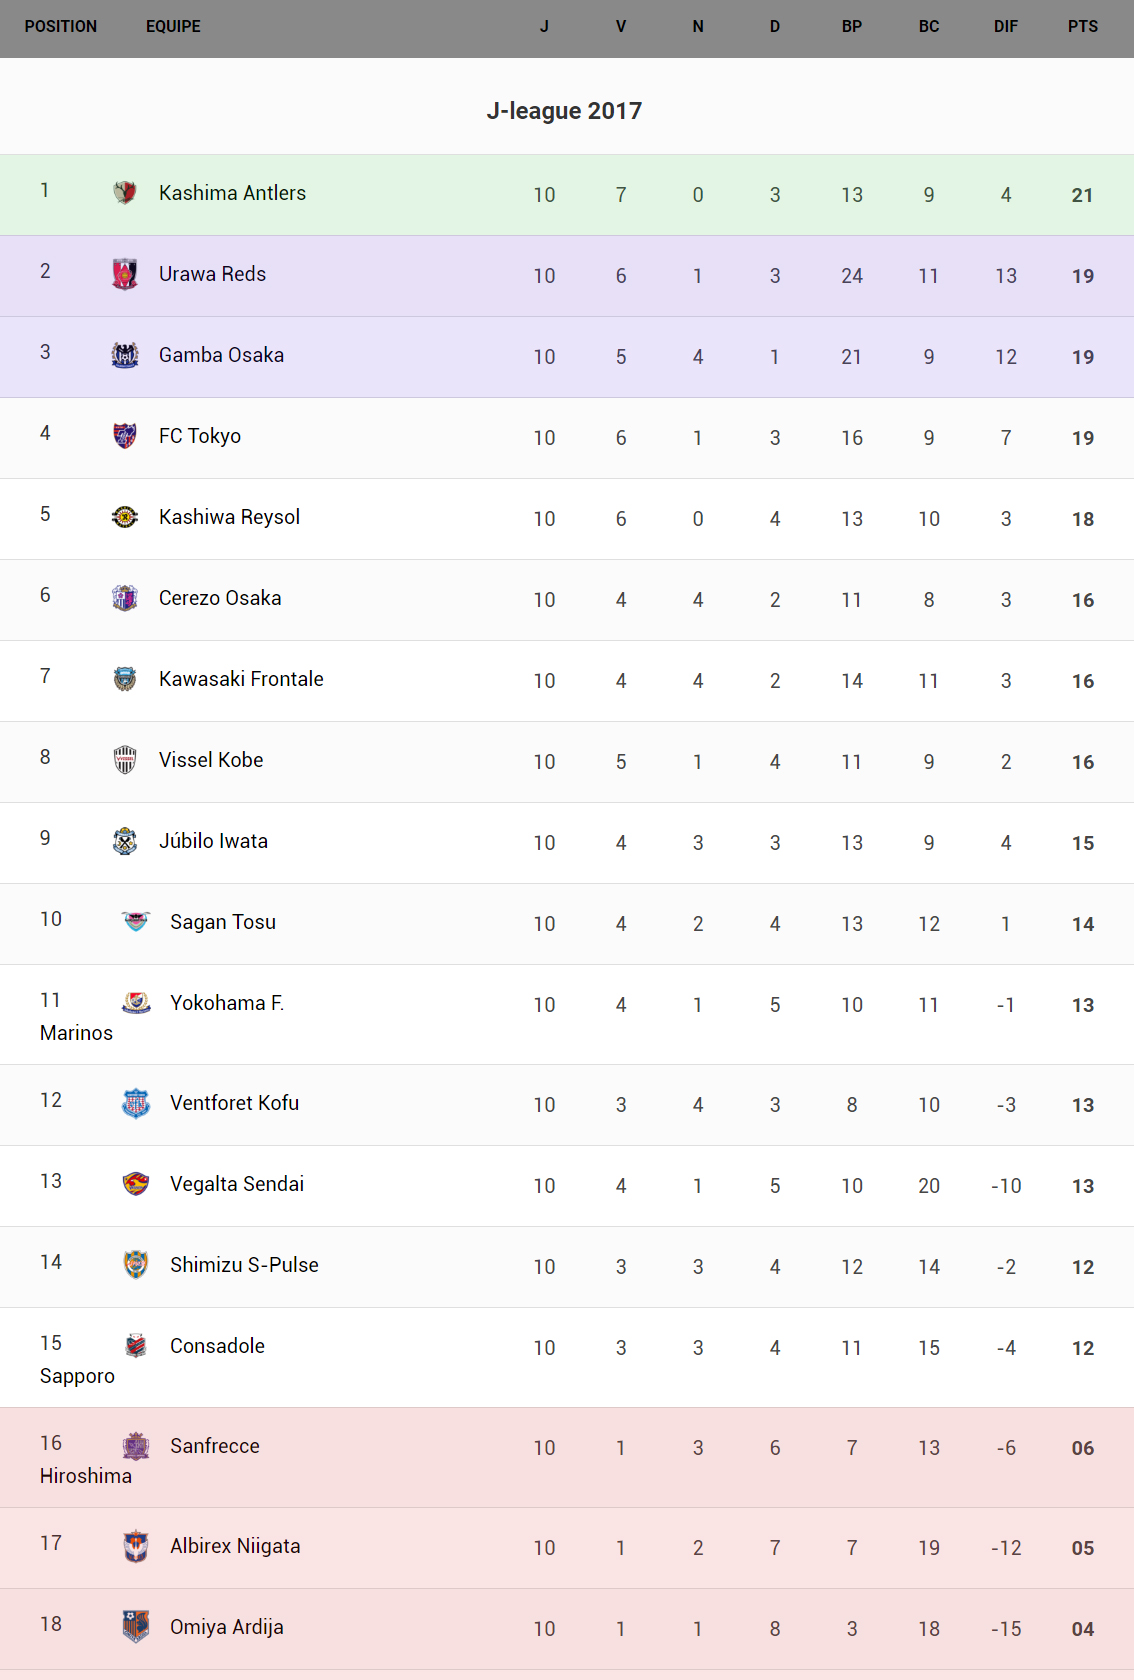Open the Cerezo Osaka team name
The height and width of the screenshot is (1680, 1134).
pyautogui.click(x=220, y=598)
